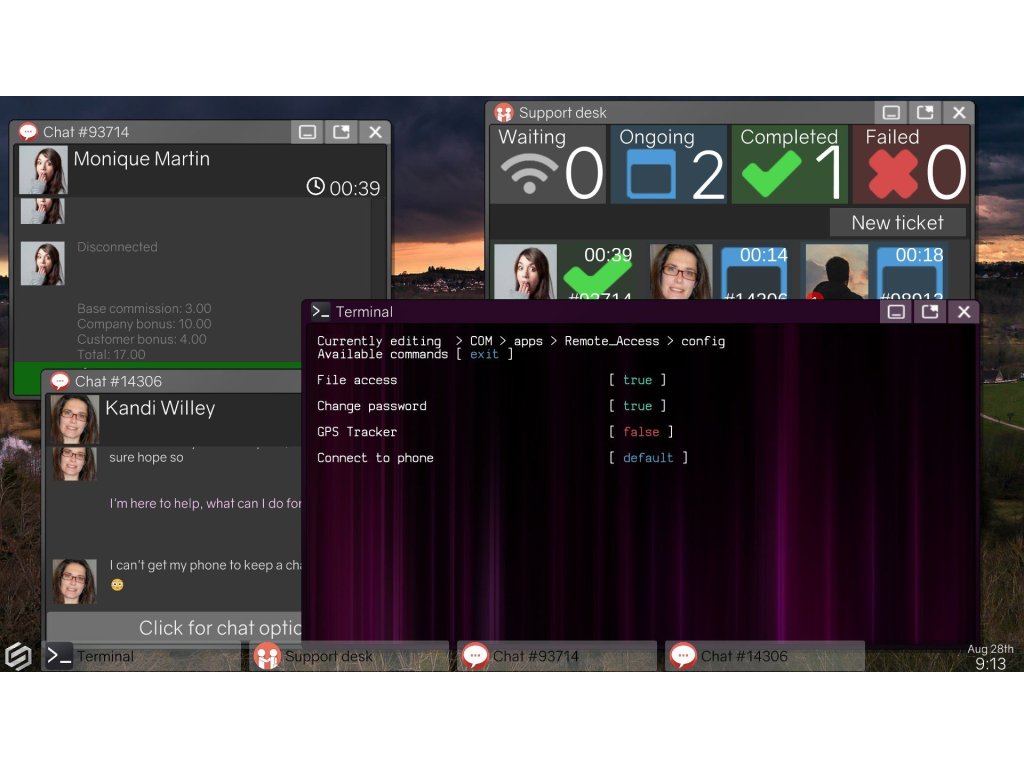The image size is (1024, 768).
Task: Toggle Change password setting value
Action: (637, 406)
